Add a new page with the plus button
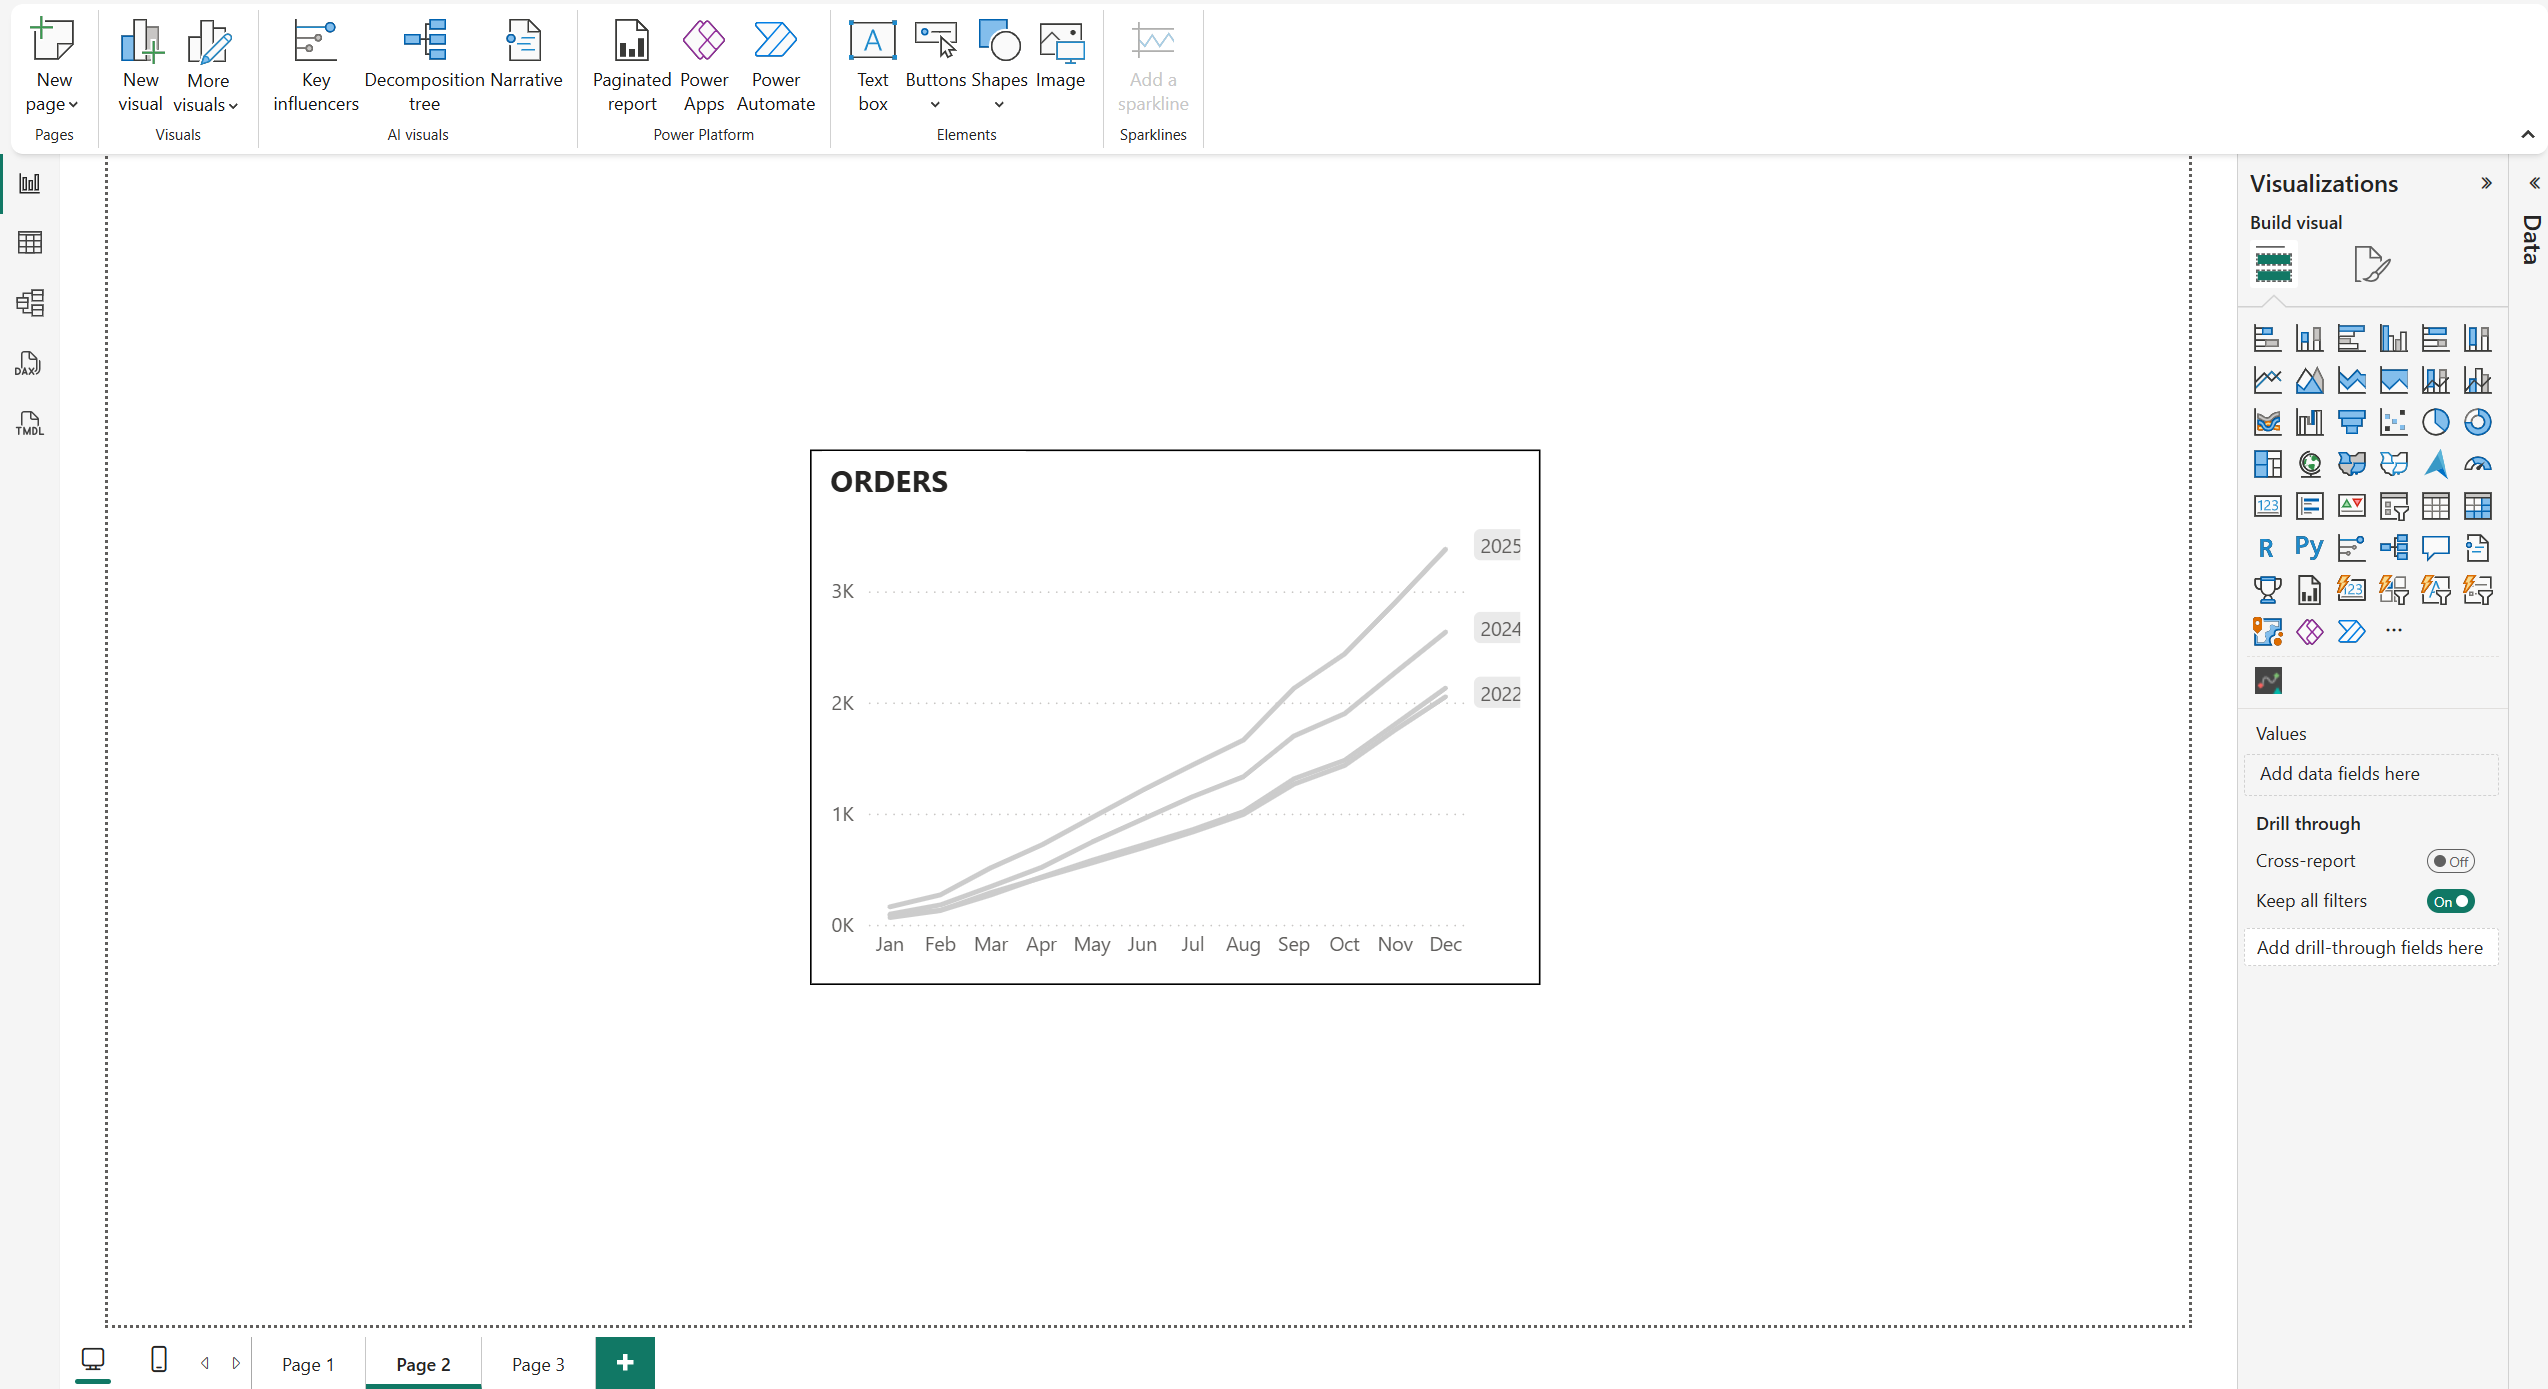The image size is (2548, 1389). point(625,1362)
